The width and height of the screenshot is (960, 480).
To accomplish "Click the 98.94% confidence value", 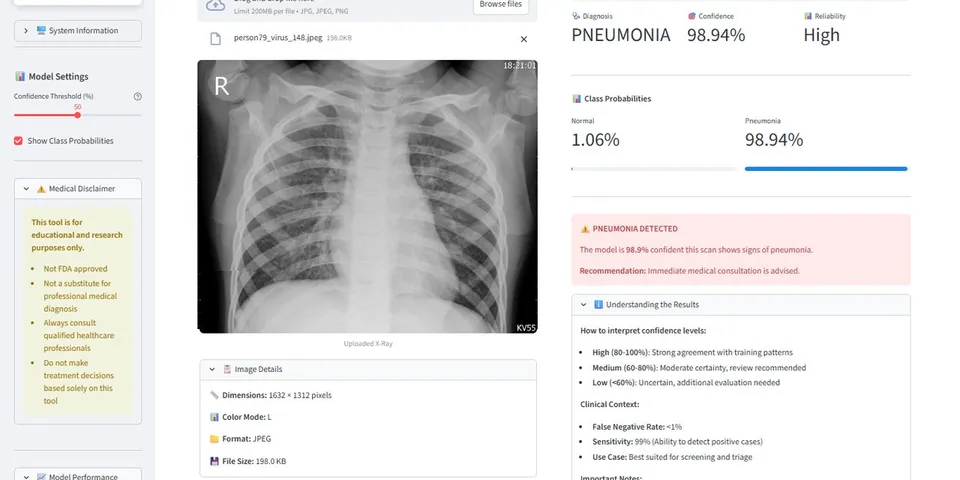I will point(716,35).
